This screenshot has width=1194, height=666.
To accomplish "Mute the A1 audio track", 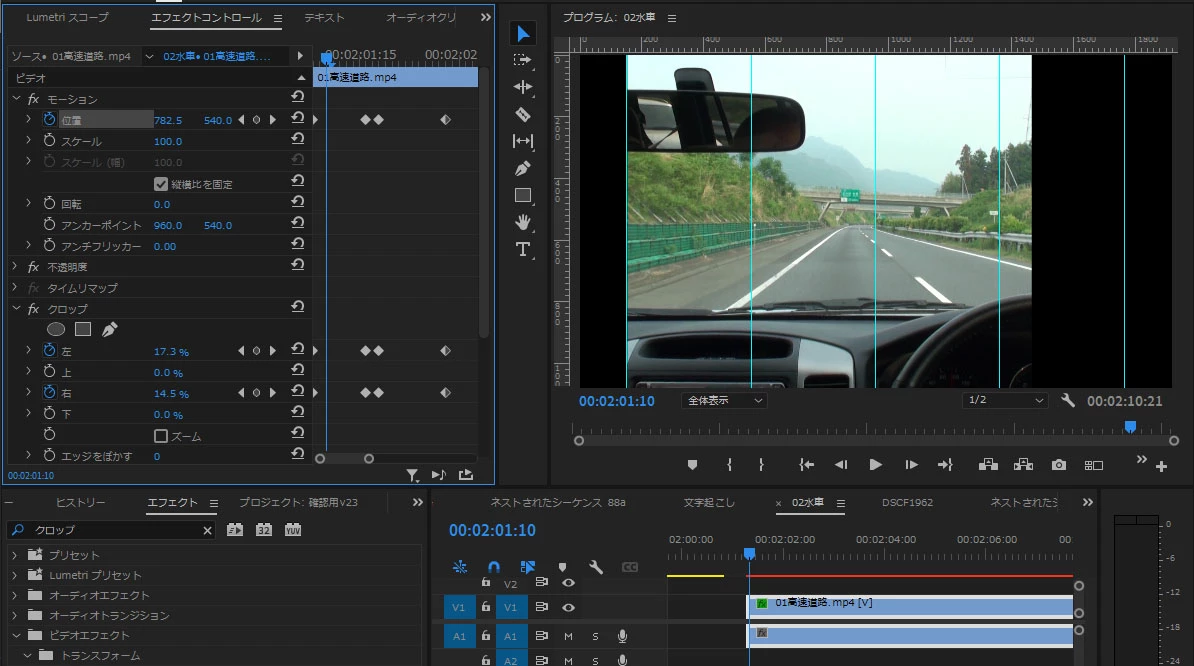I will pos(568,636).
